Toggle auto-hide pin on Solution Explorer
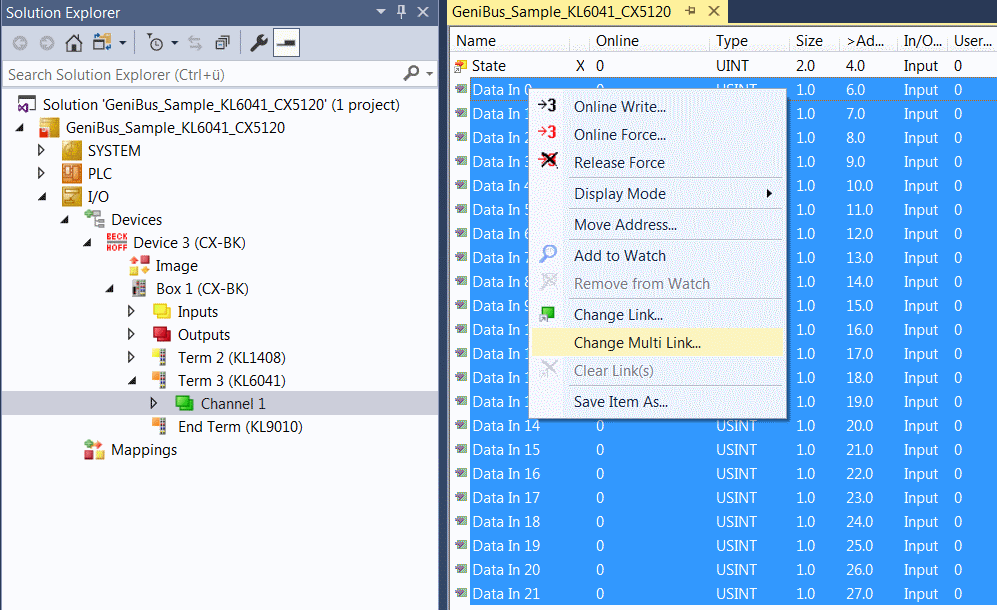Viewport: 997px width, 610px height. coord(401,11)
